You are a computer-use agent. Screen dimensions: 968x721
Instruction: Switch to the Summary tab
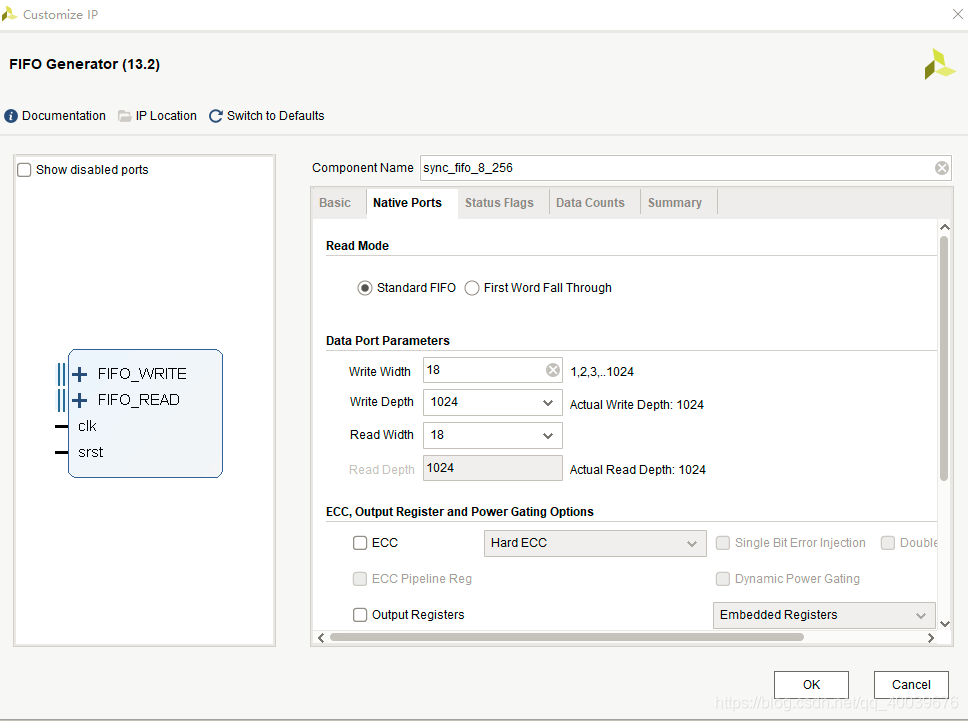pyautogui.click(x=675, y=203)
